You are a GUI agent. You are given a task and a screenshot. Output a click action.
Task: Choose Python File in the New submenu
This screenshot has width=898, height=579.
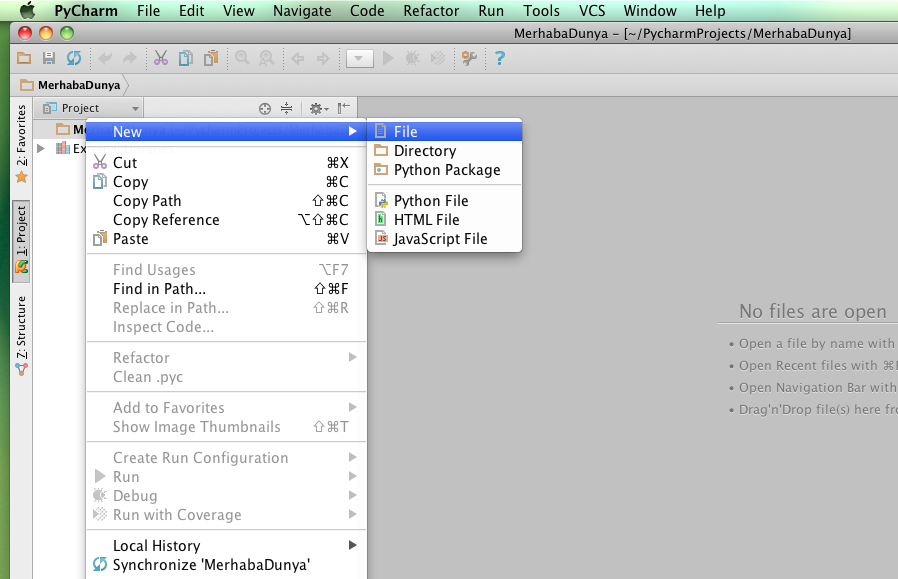point(445,200)
